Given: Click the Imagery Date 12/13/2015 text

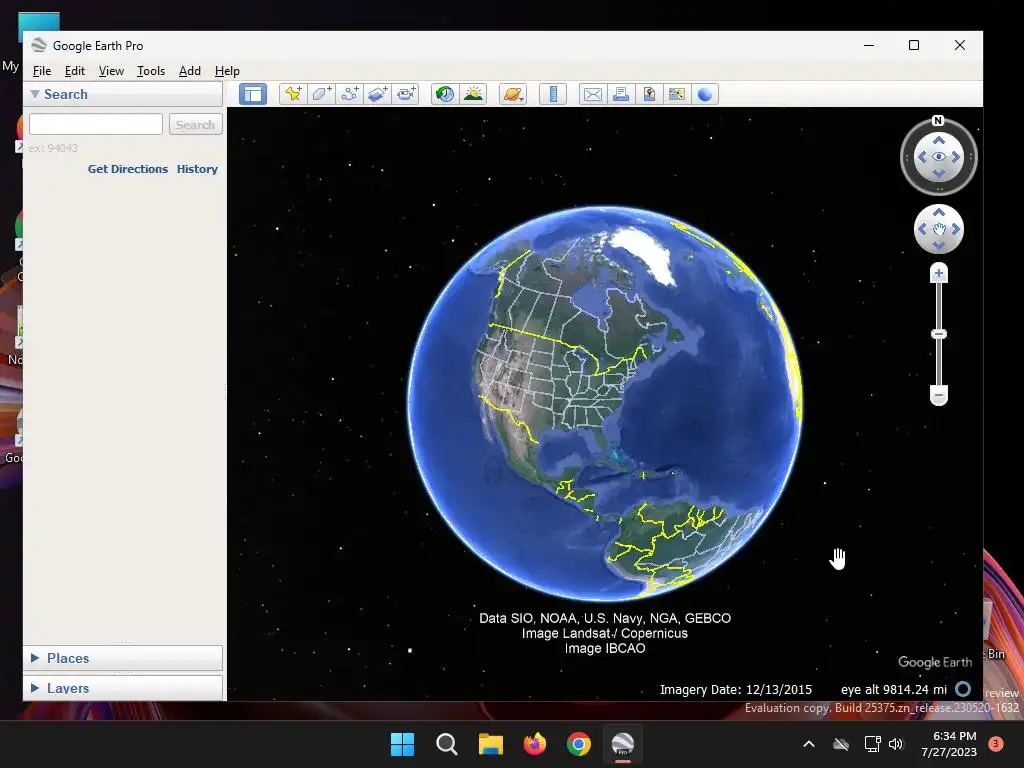Looking at the screenshot, I should tap(736, 690).
